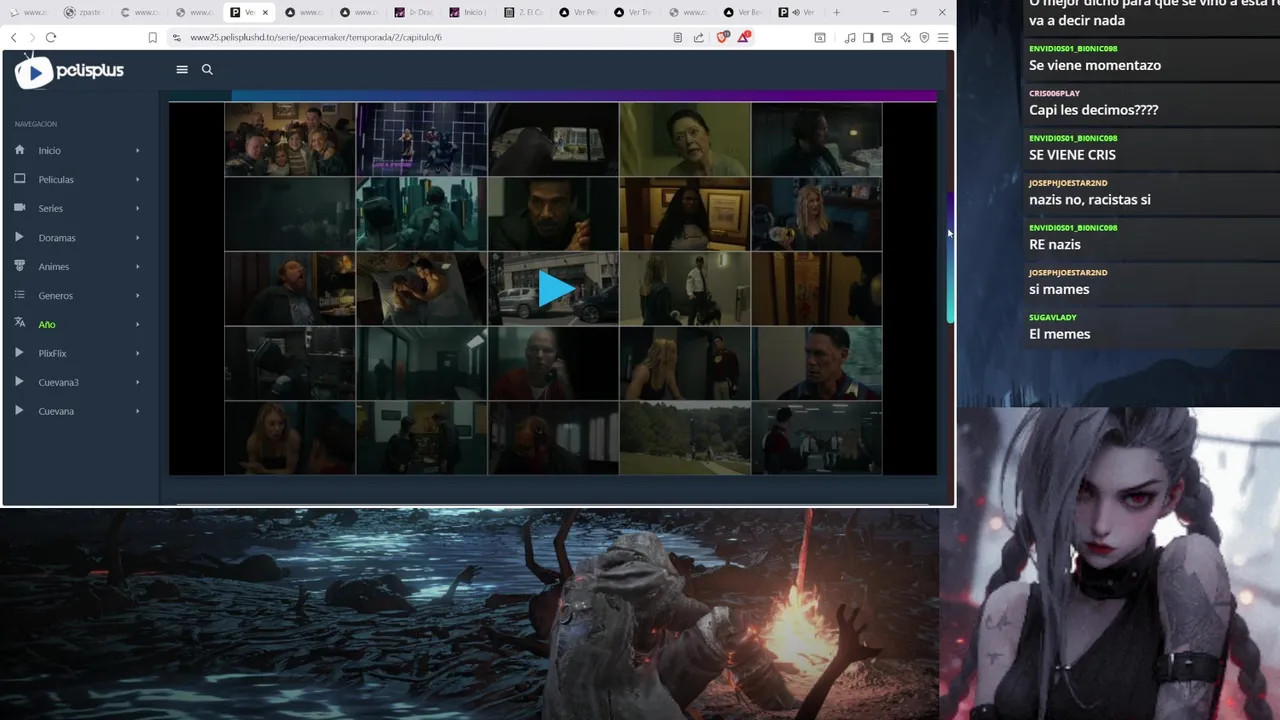This screenshot has width=1280, height=720.
Task: Click the NAVEGACION sidebar heading
Action: click(36, 124)
